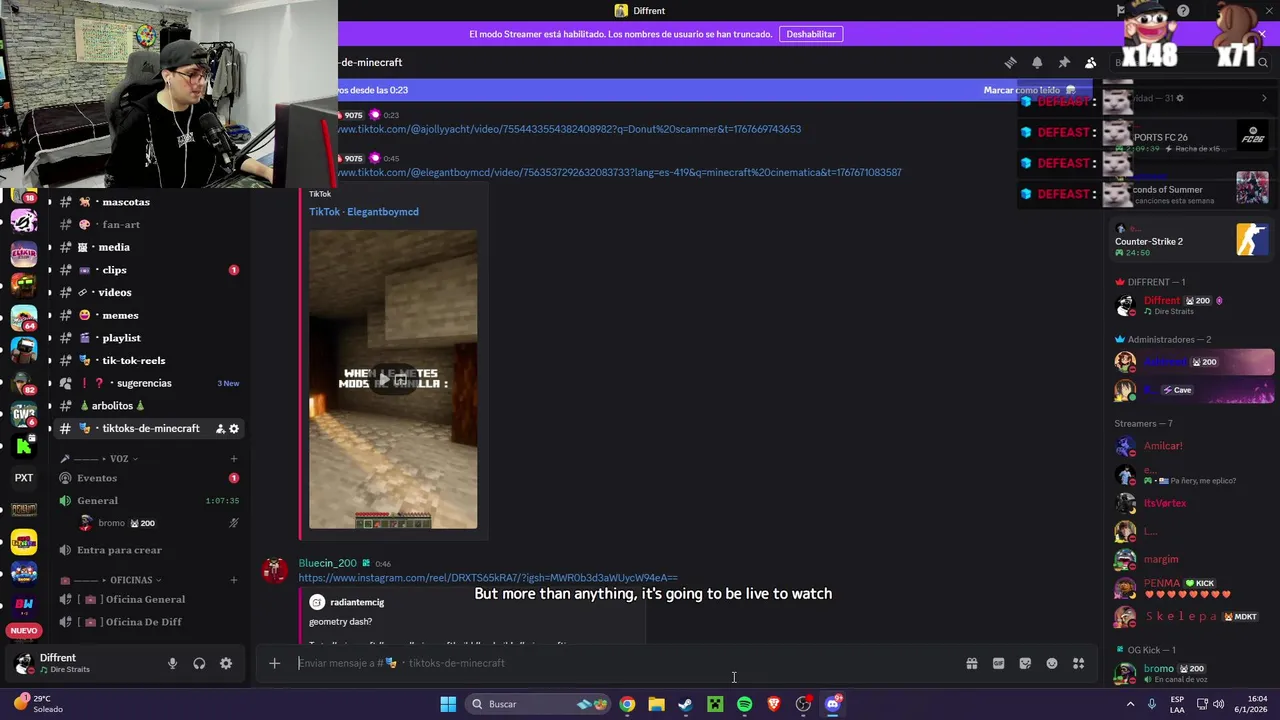Image resolution: width=1280 pixels, height=720 pixels.
Task: Mark channel as read (Marcar como leído)
Action: click(x=1029, y=90)
